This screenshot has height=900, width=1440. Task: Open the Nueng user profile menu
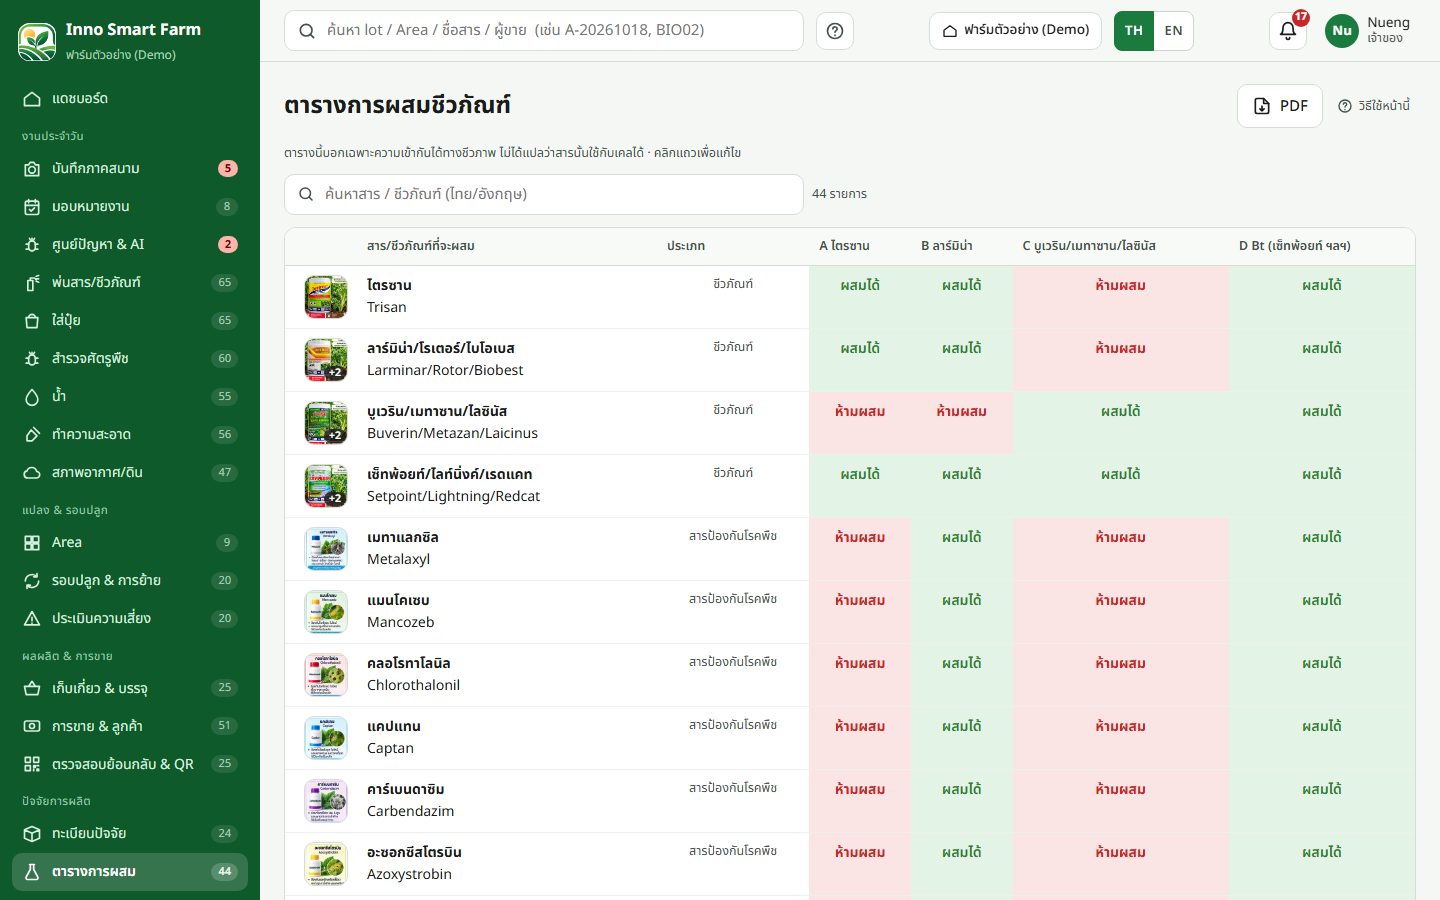point(1367,31)
